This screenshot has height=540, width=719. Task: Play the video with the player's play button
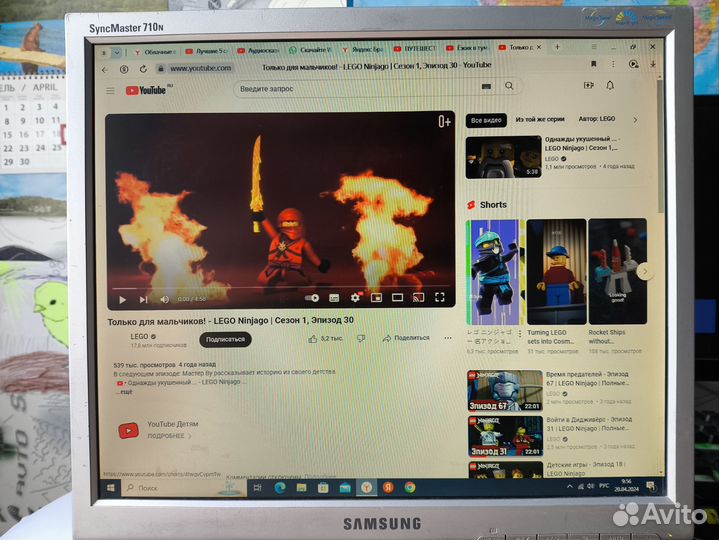pyautogui.click(x=122, y=299)
